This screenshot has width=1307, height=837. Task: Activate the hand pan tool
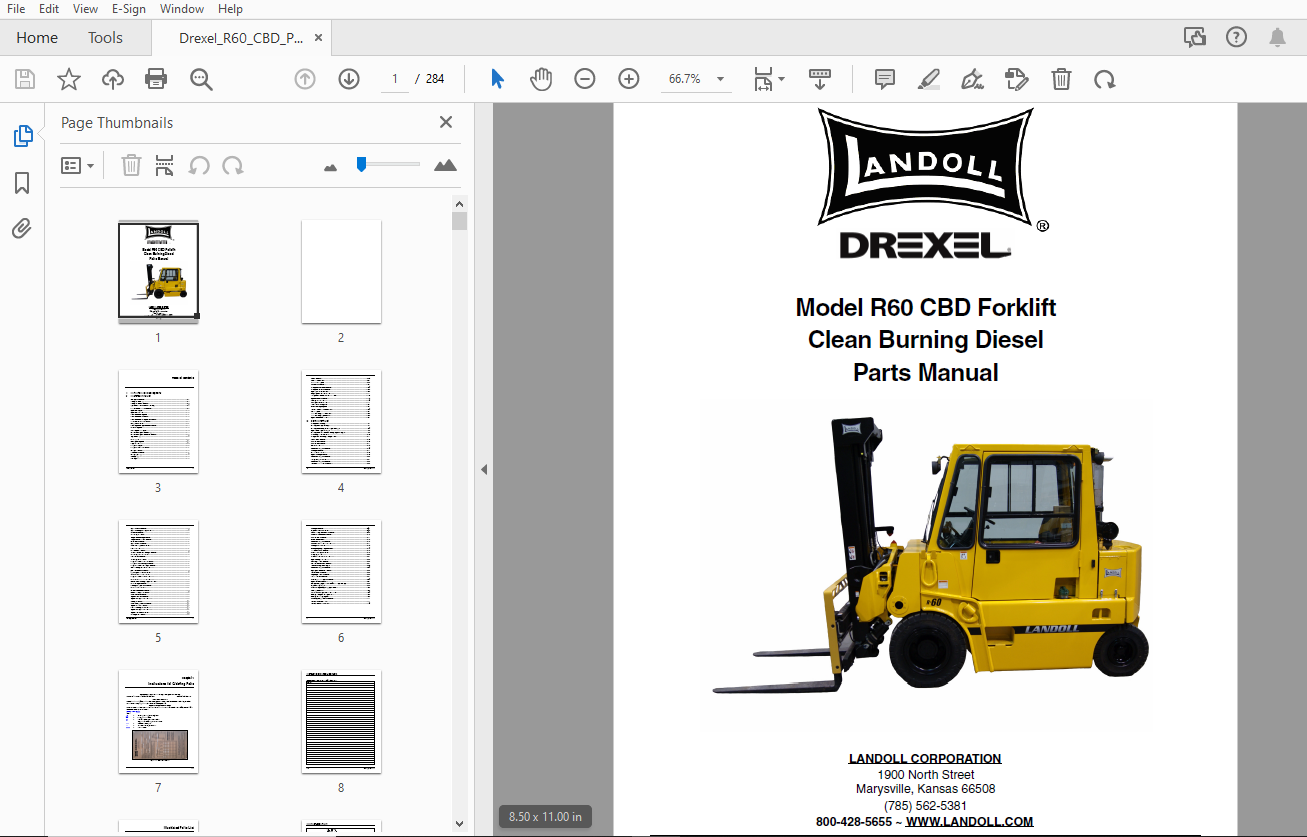click(x=541, y=79)
